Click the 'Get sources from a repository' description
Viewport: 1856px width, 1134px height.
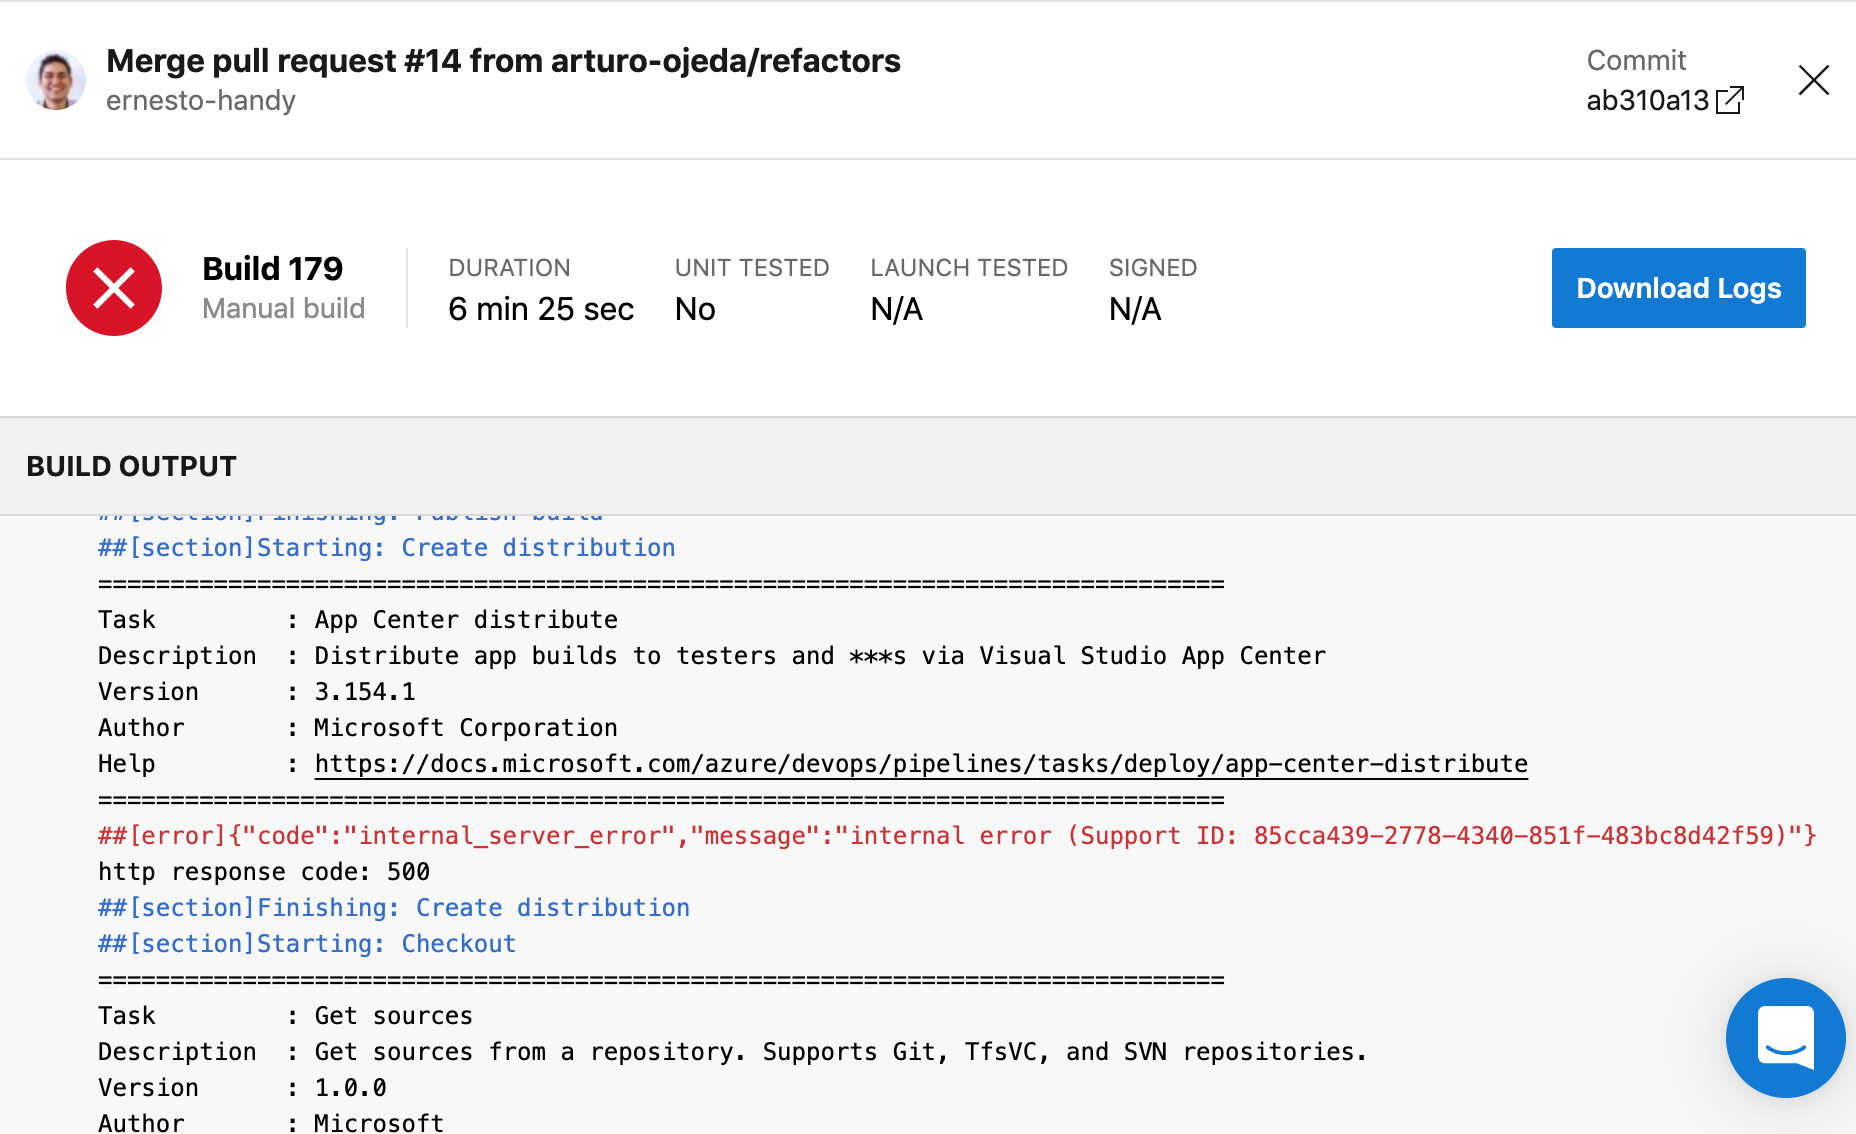point(733,1052)
